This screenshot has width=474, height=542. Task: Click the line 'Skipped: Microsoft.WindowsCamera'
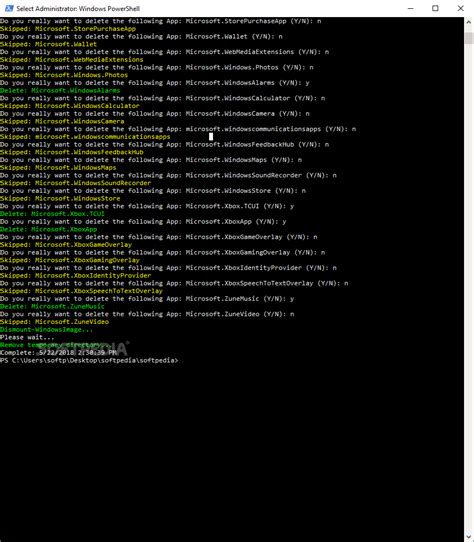point(62,121)
